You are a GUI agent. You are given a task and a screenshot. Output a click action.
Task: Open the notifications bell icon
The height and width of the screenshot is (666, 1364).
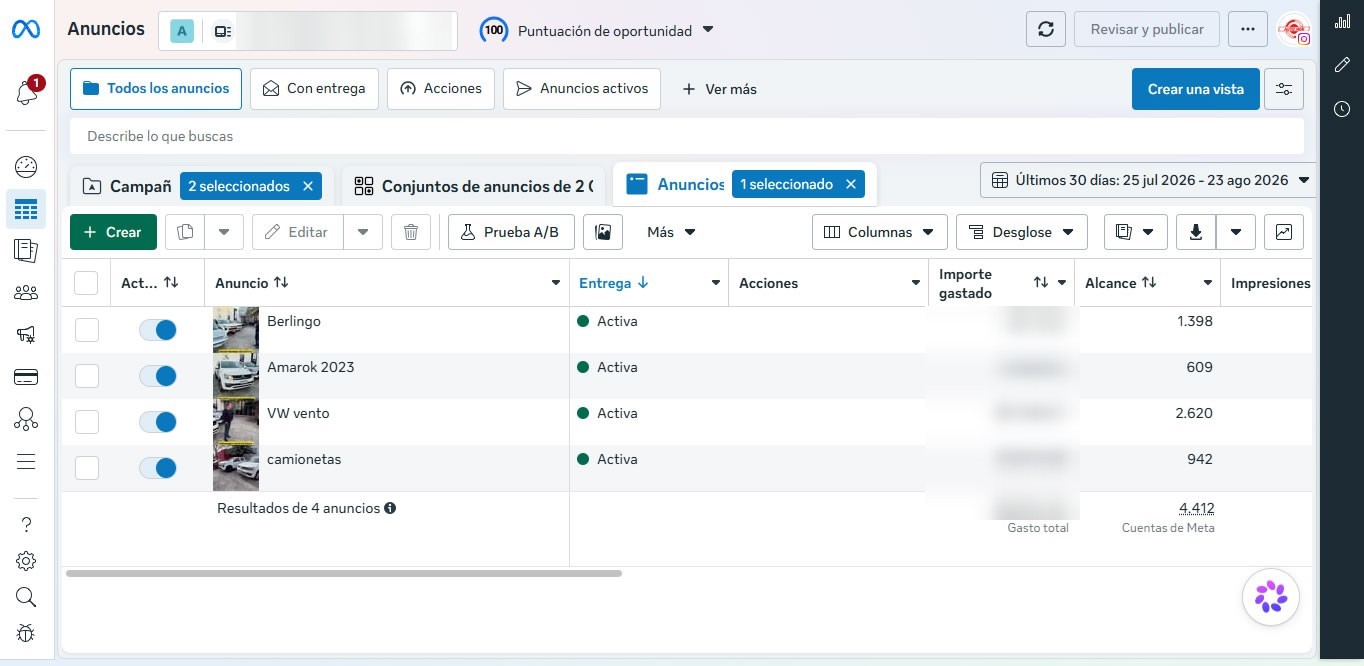pyautogui.click(x=27, y=93)
